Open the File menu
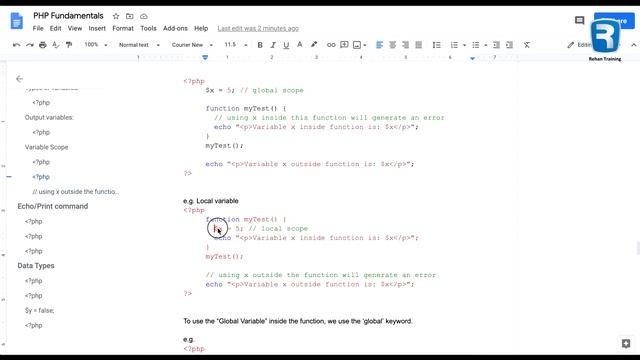 [x=38, y=28]
